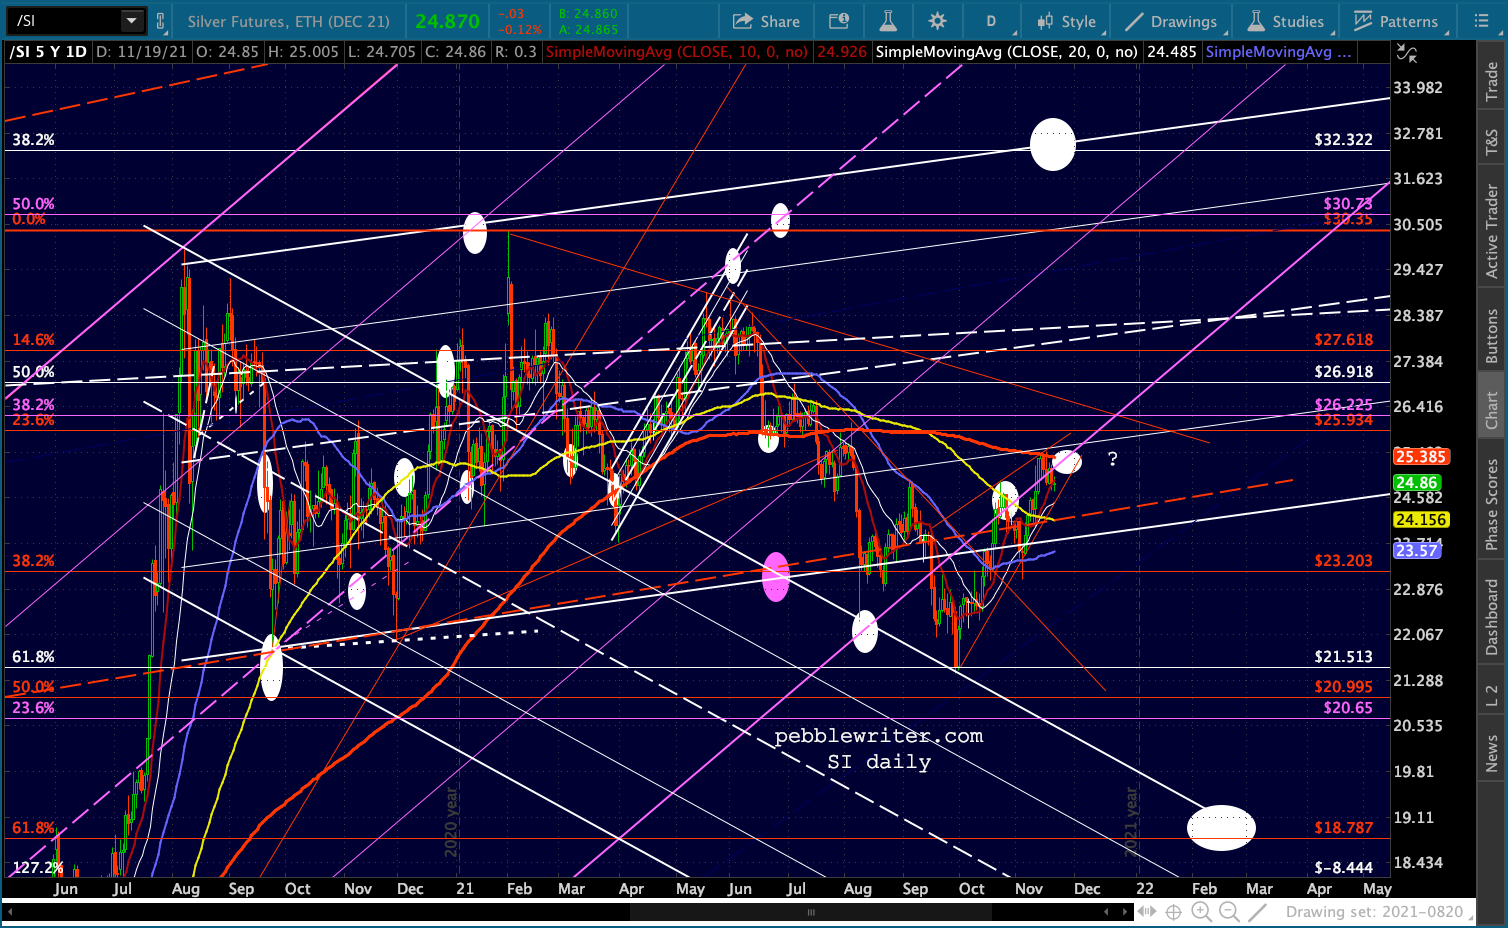The width and height of the screenshot is (1508, 928).
Task: Click the Share button
Action: [x=766, y=21]
